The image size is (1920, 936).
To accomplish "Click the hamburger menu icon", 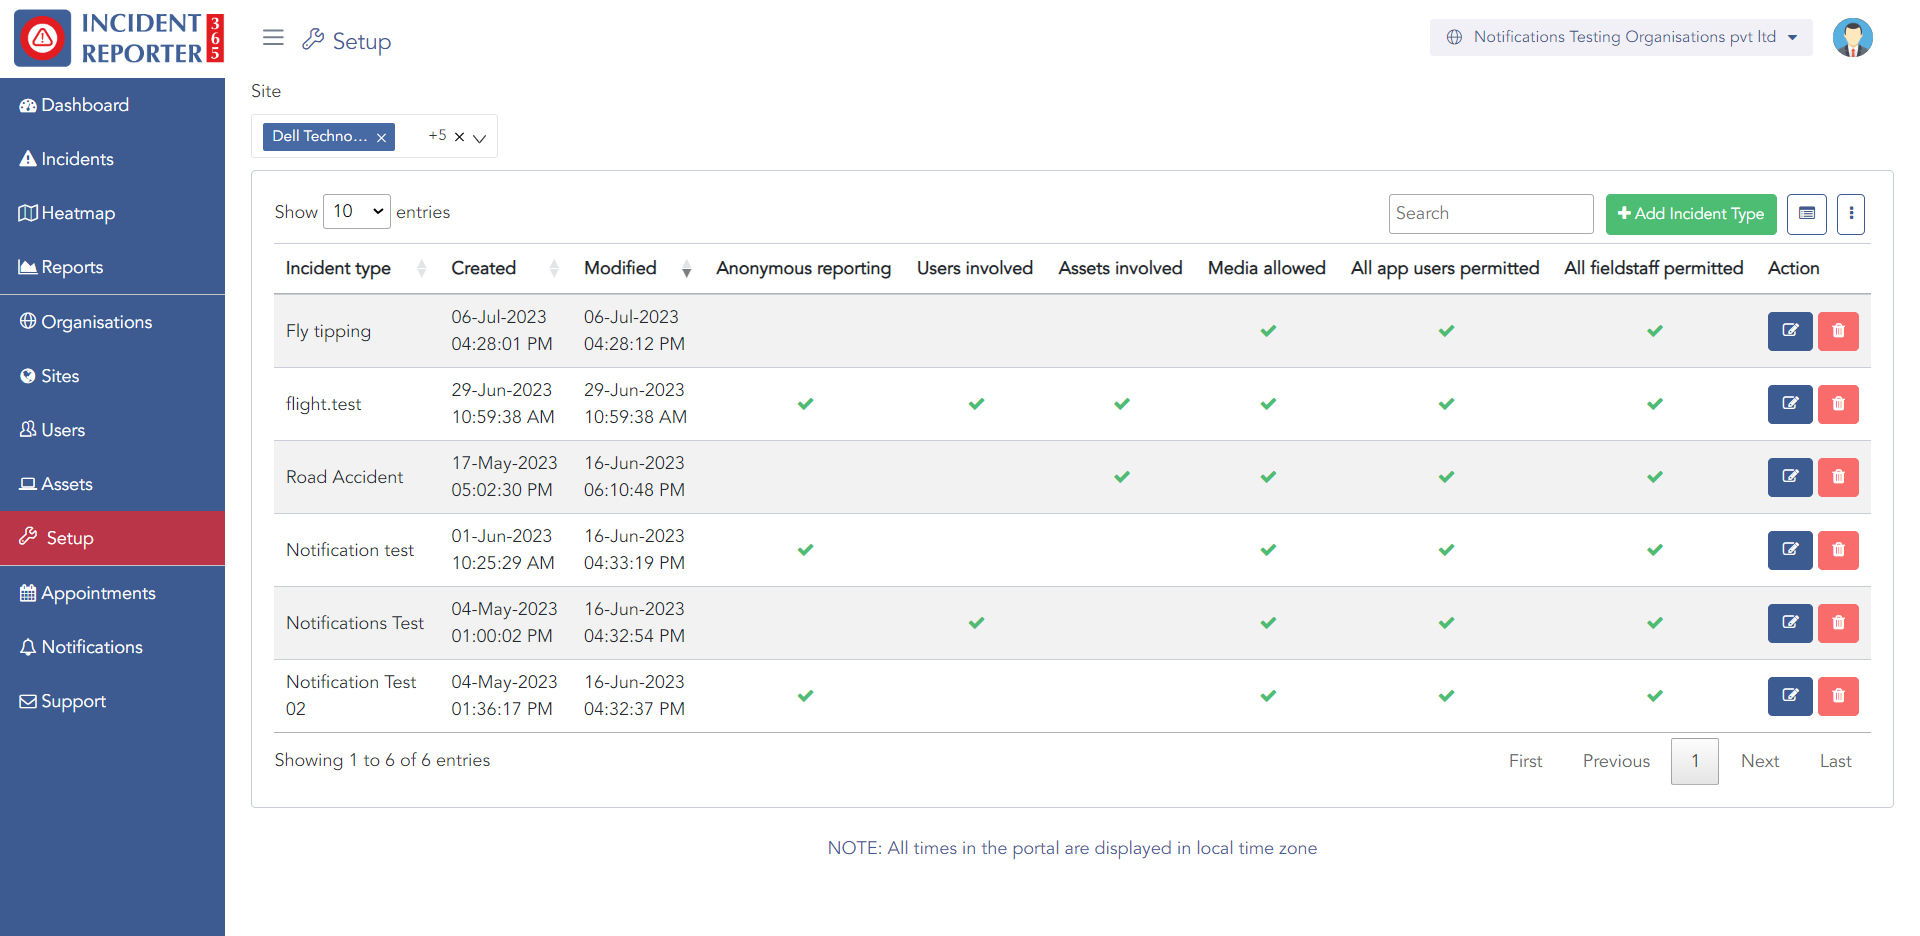I will point(273,38).
